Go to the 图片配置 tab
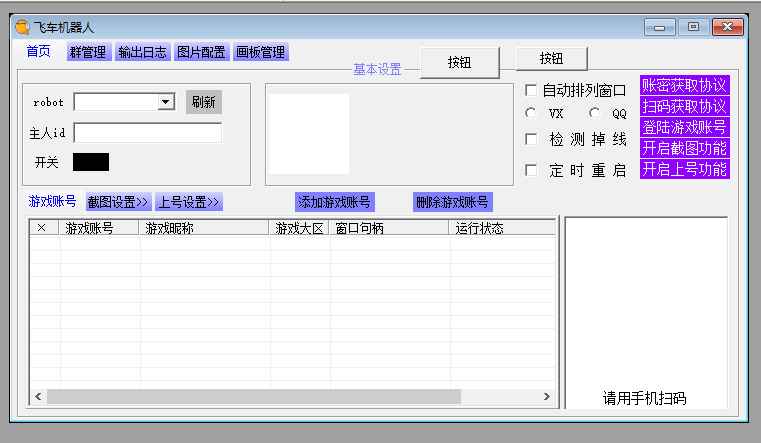This screenshot has width=761, height=443. (201, 52)
